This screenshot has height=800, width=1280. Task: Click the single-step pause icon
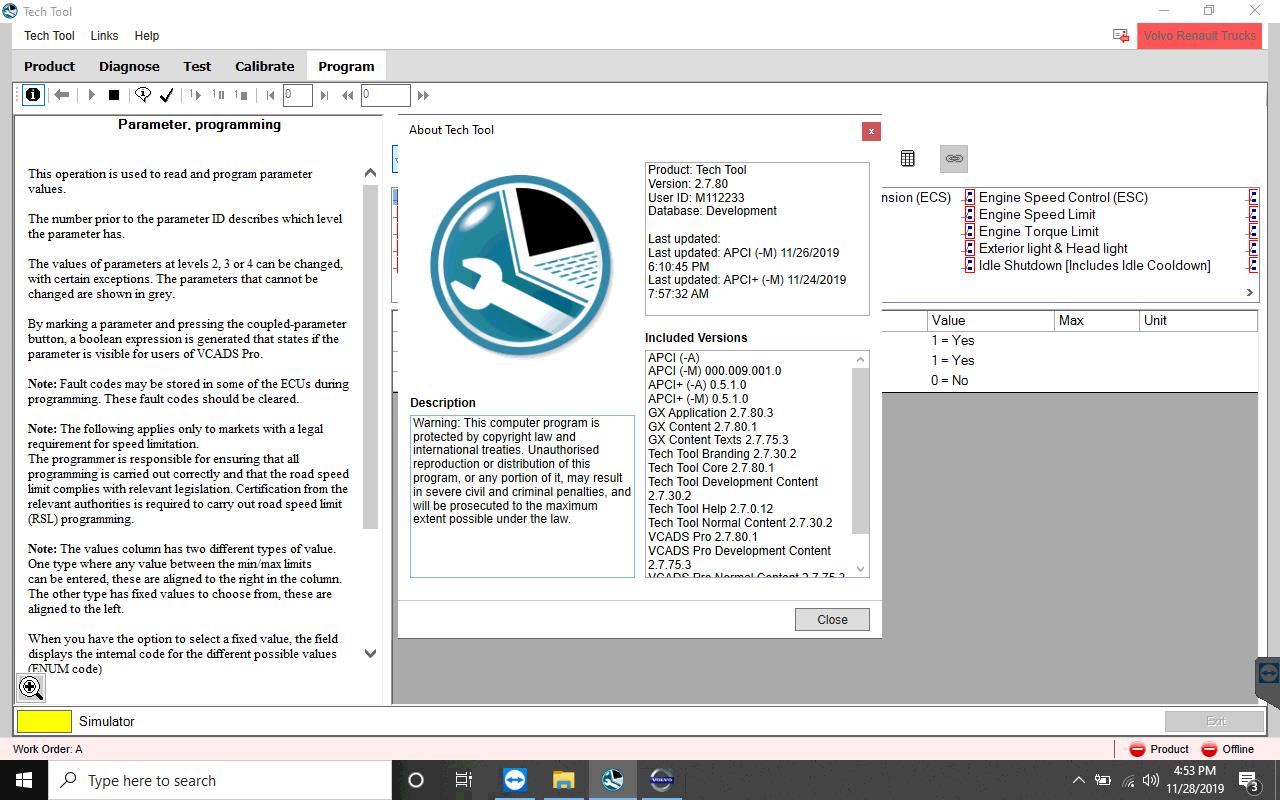click(218, 95)
